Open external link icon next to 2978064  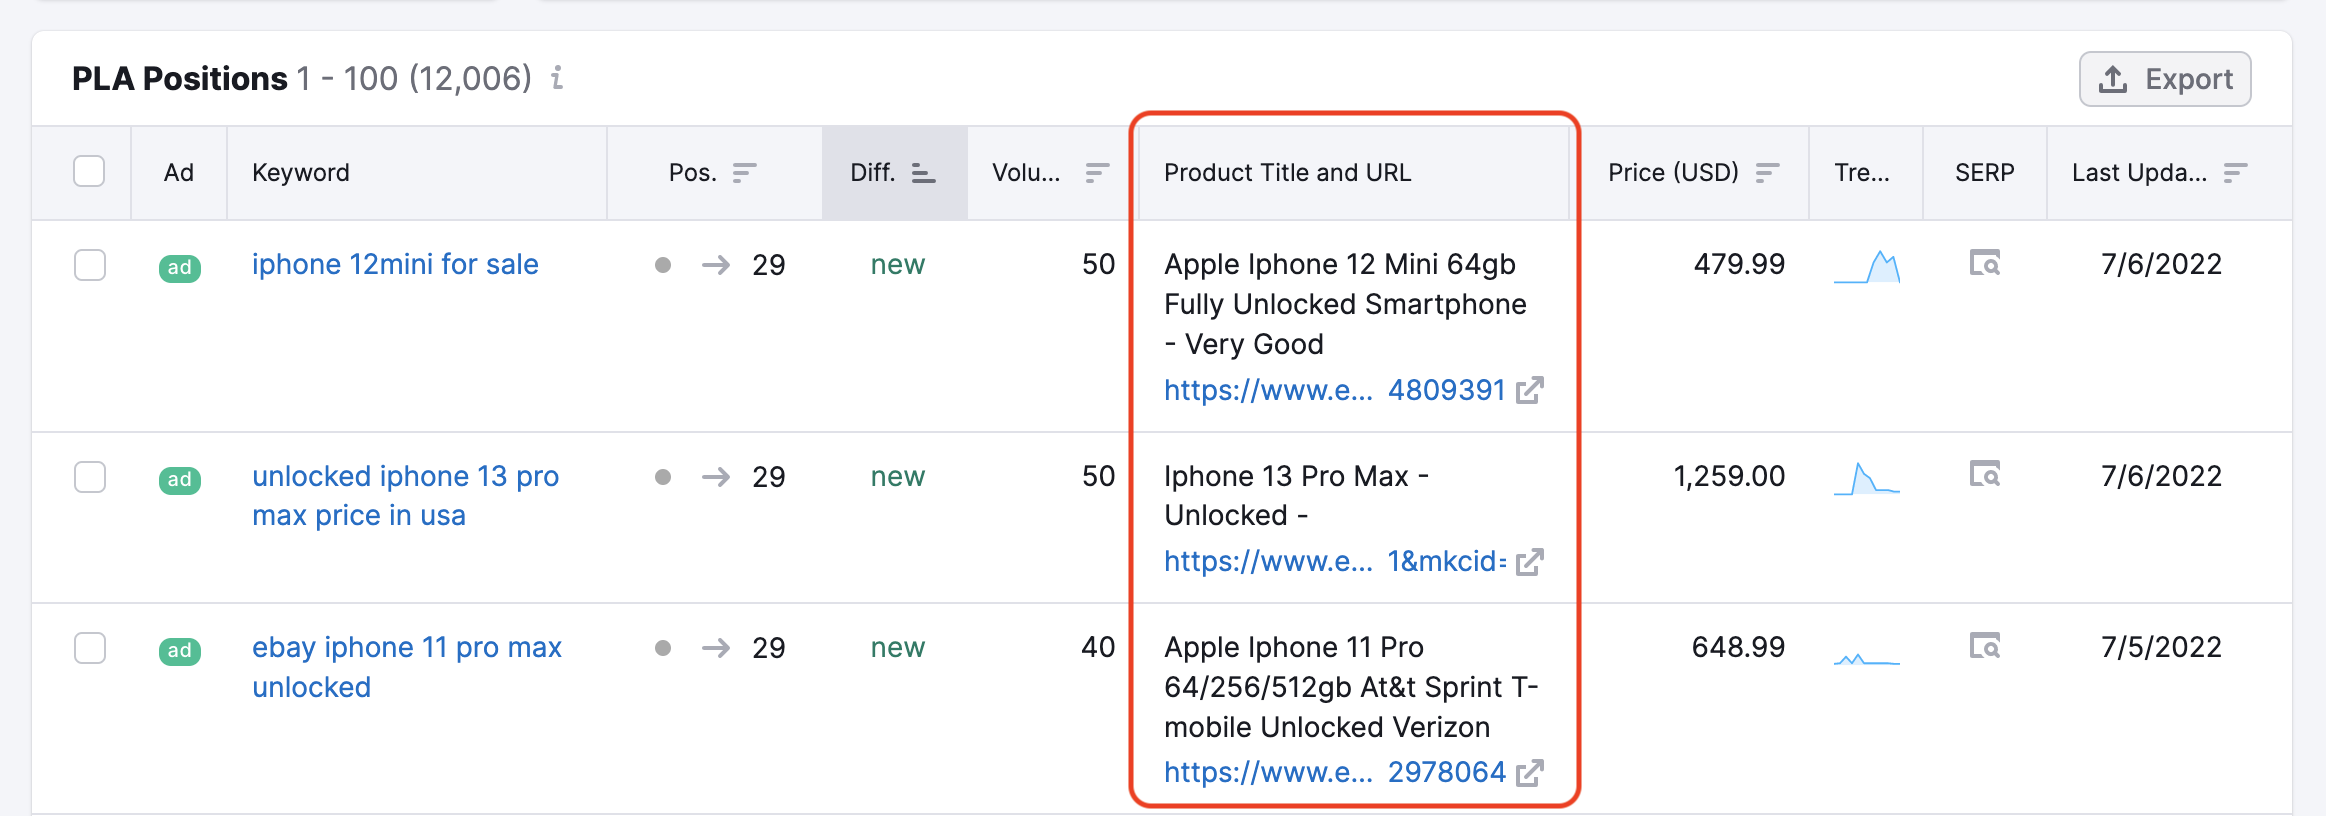click(x=1530, y=773)
